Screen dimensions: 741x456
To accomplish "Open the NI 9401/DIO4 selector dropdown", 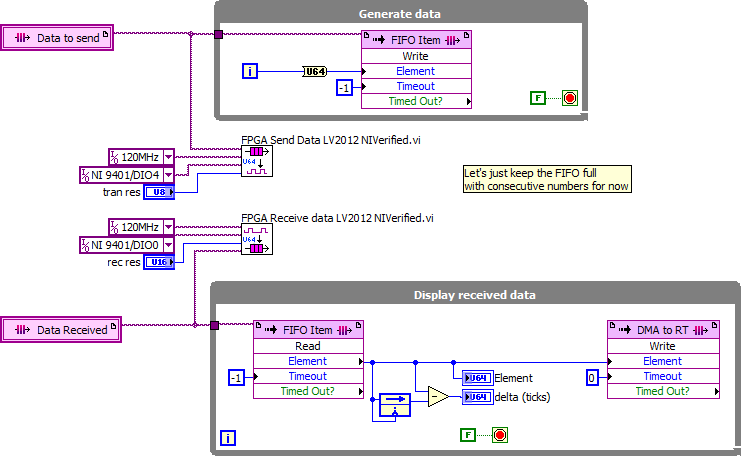I will point(168,175).
